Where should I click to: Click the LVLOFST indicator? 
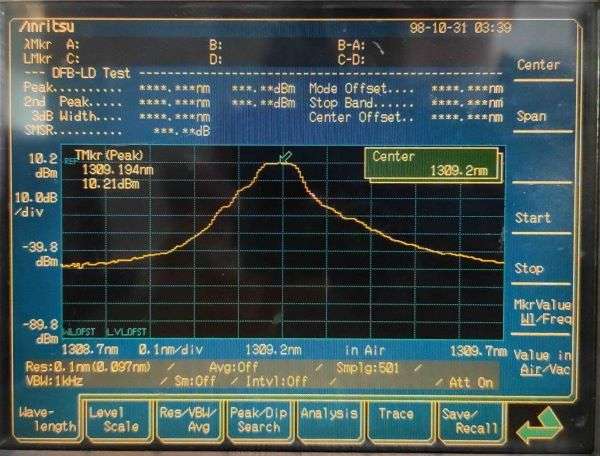(126, 332)
